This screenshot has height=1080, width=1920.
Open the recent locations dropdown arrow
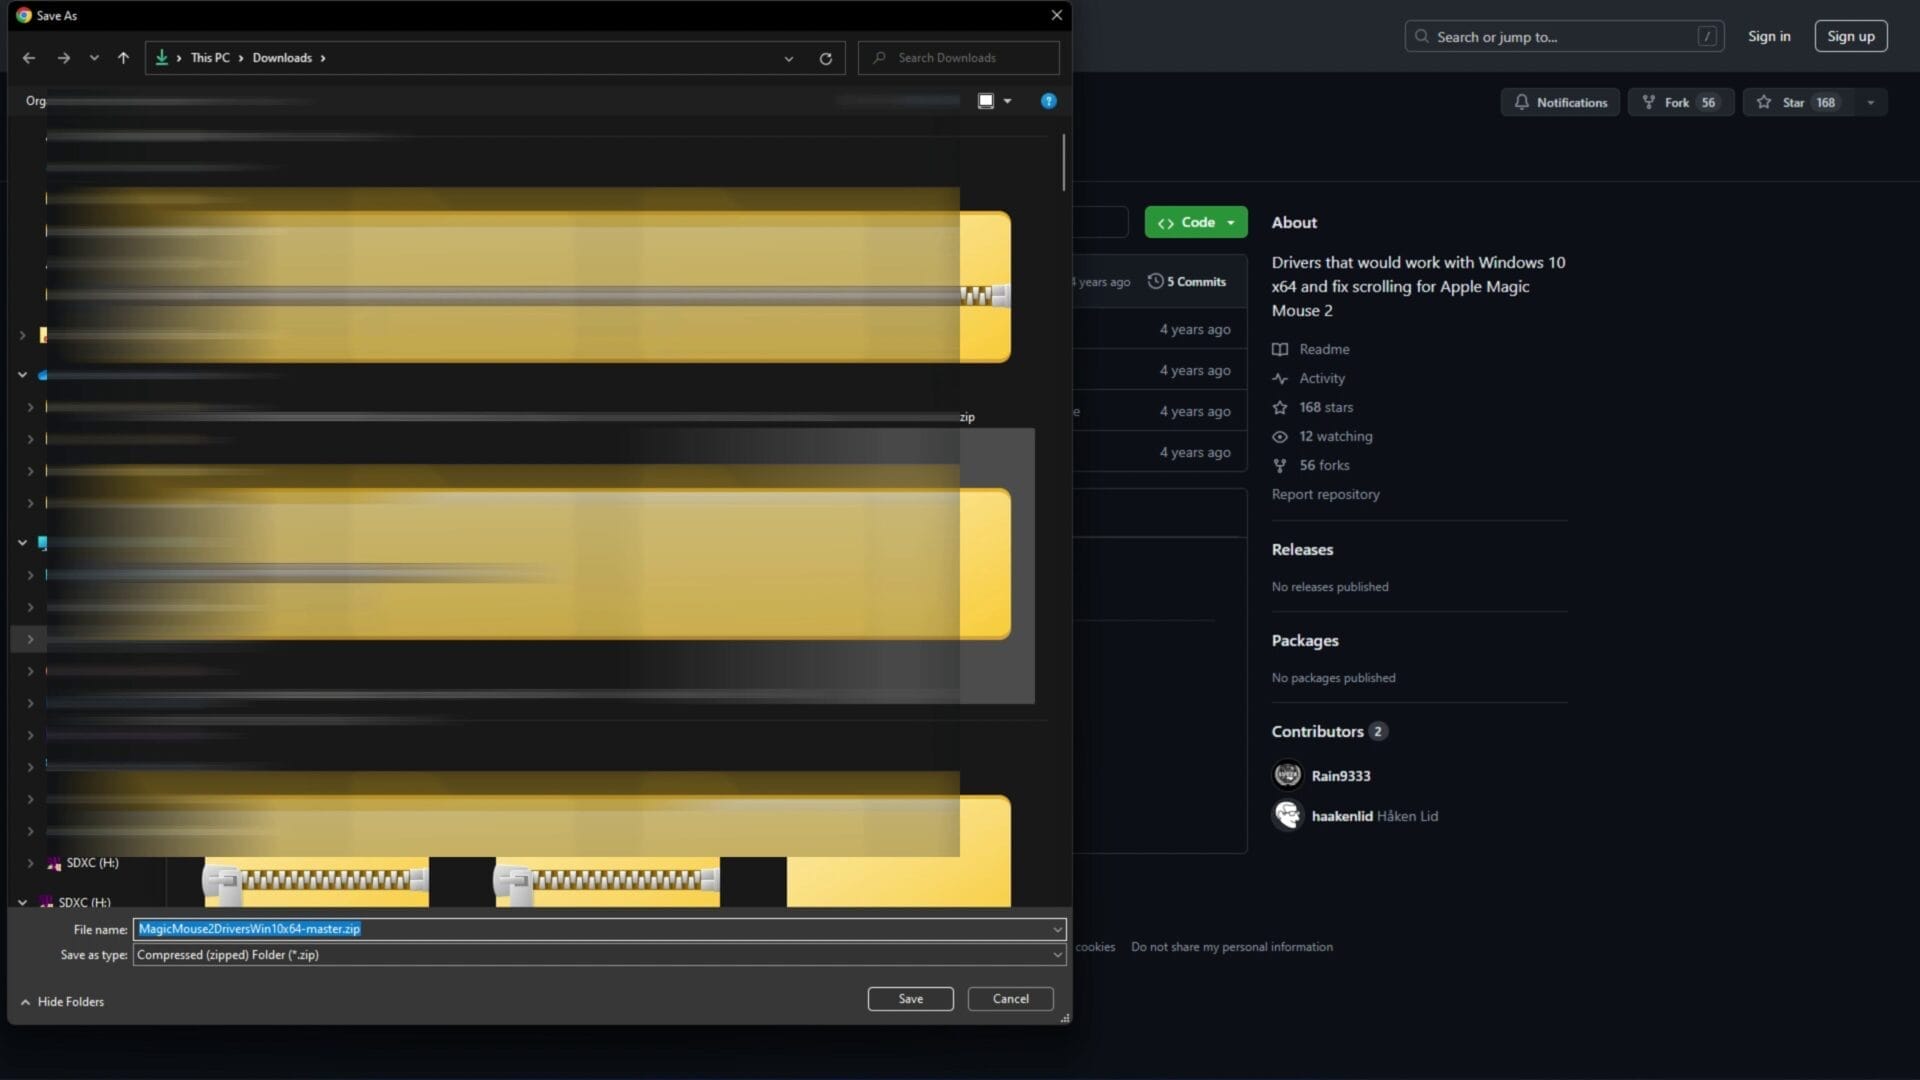[x=94, y=58]
